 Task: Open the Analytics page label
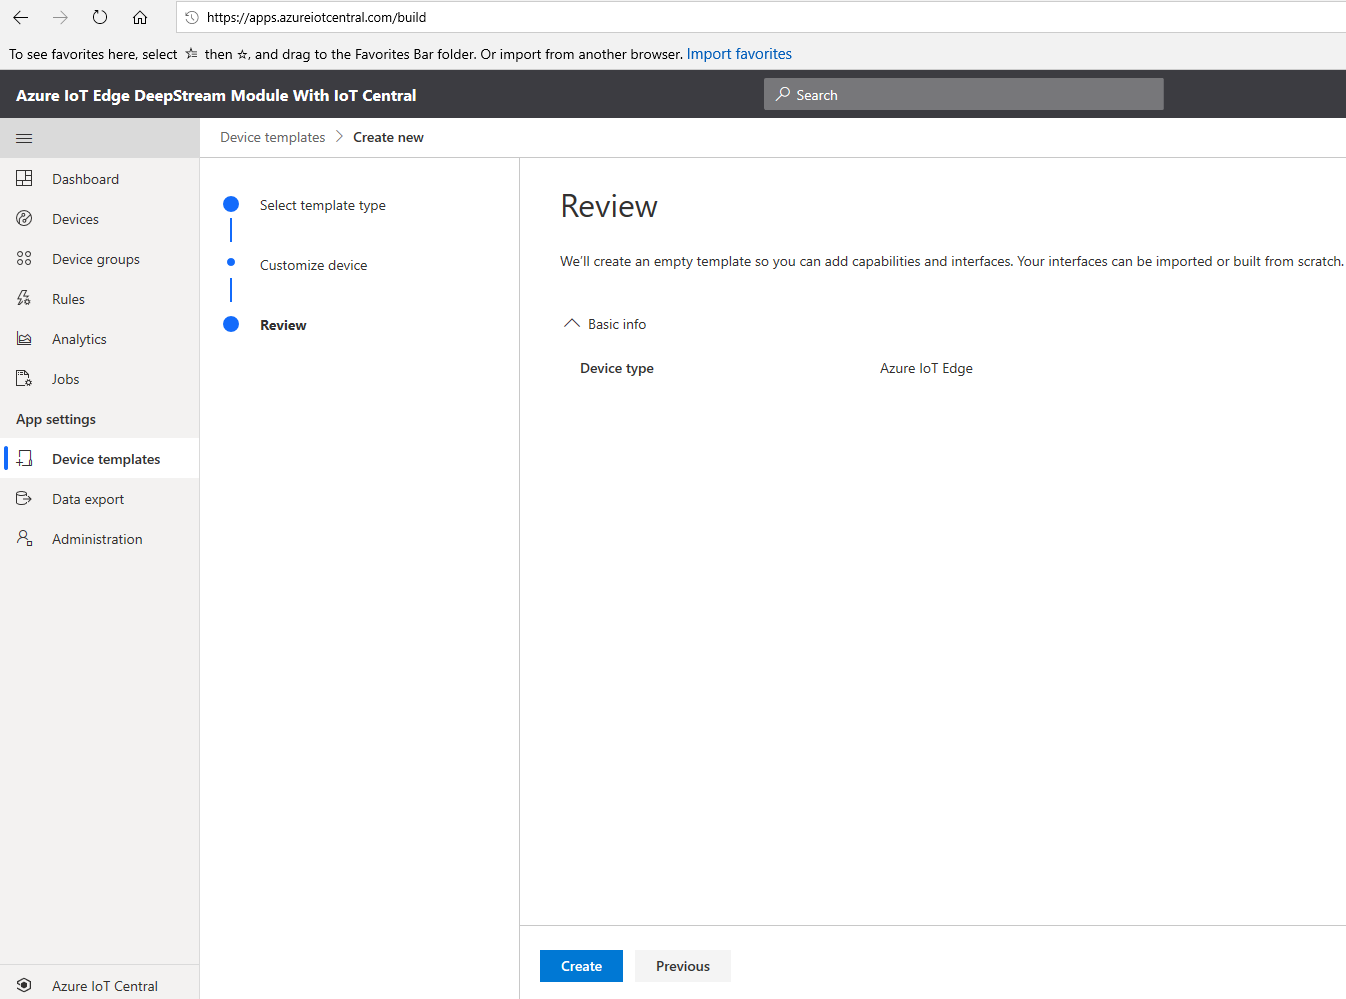tap(79, 339)
